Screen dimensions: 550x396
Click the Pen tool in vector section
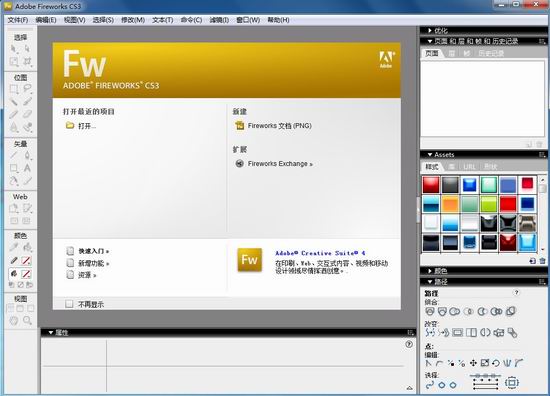click(x=27, y=155)
